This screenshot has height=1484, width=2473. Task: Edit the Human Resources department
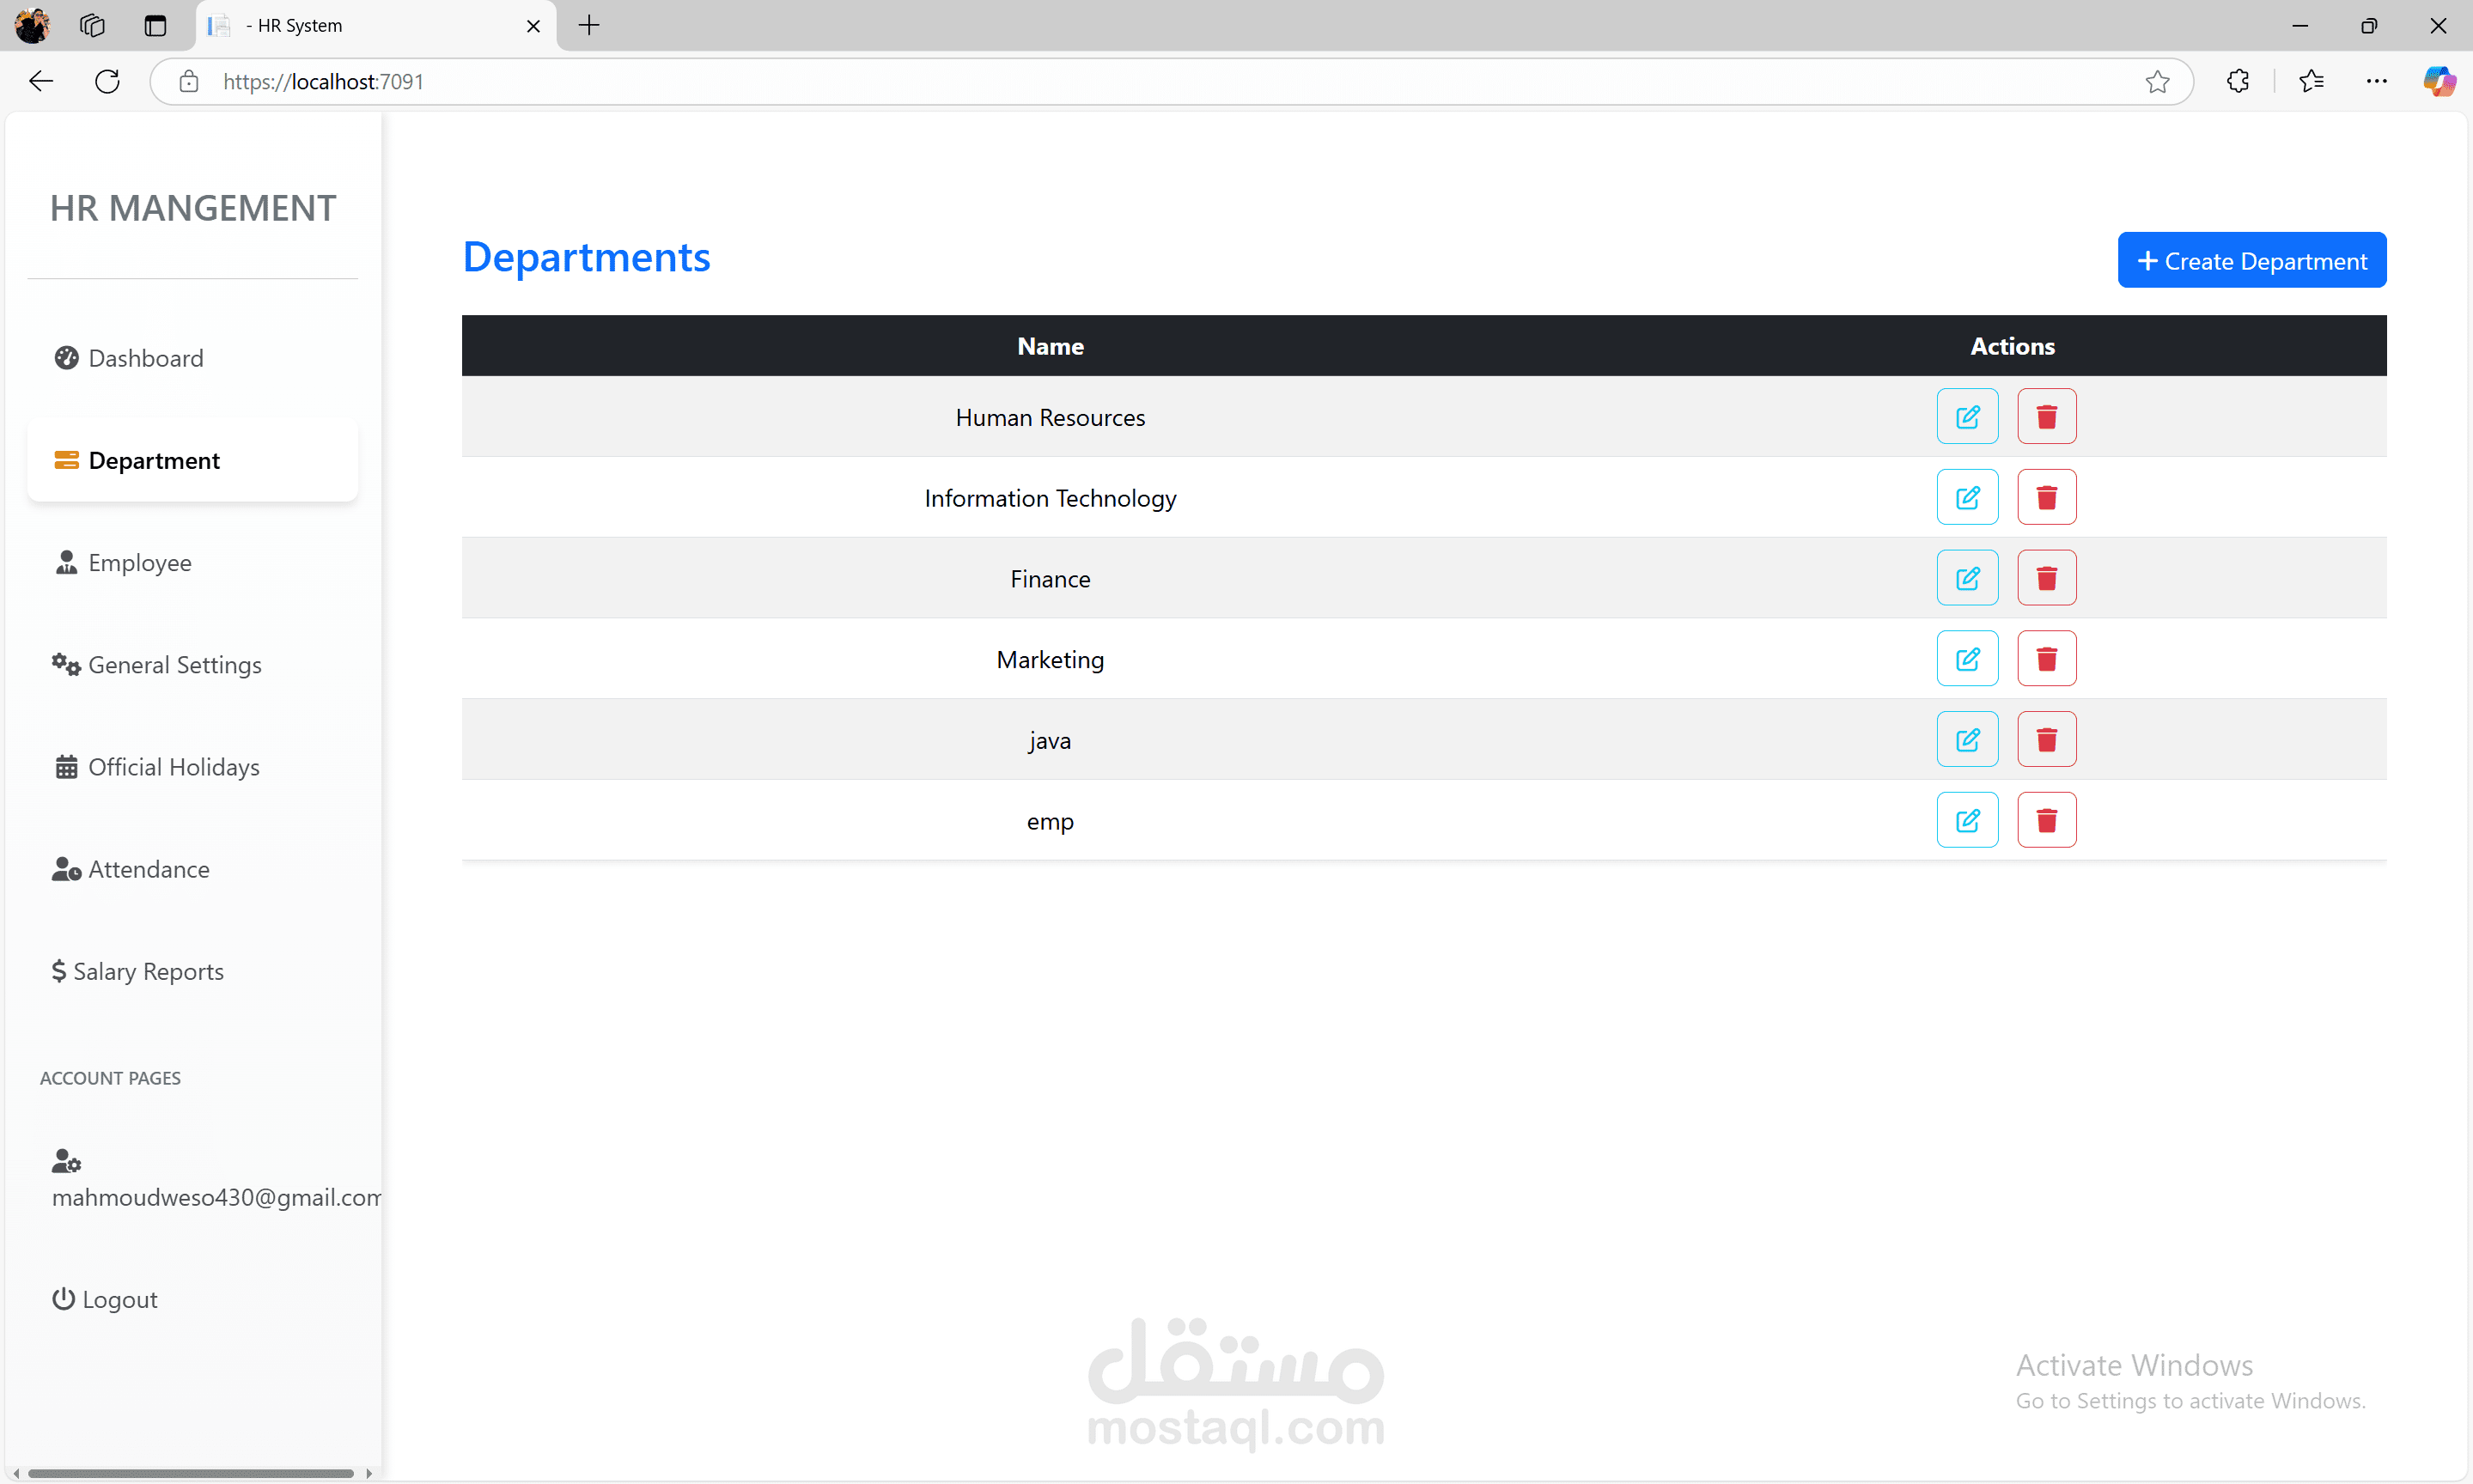[x=1967, y=416]
